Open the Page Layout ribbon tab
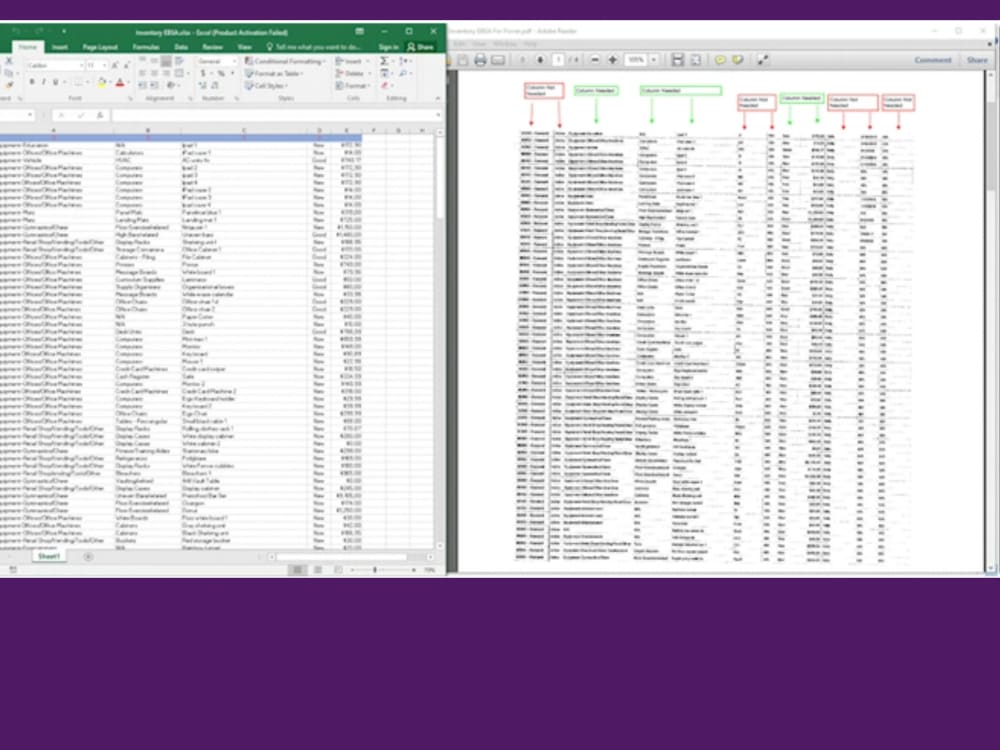 [x=100, y=47]
